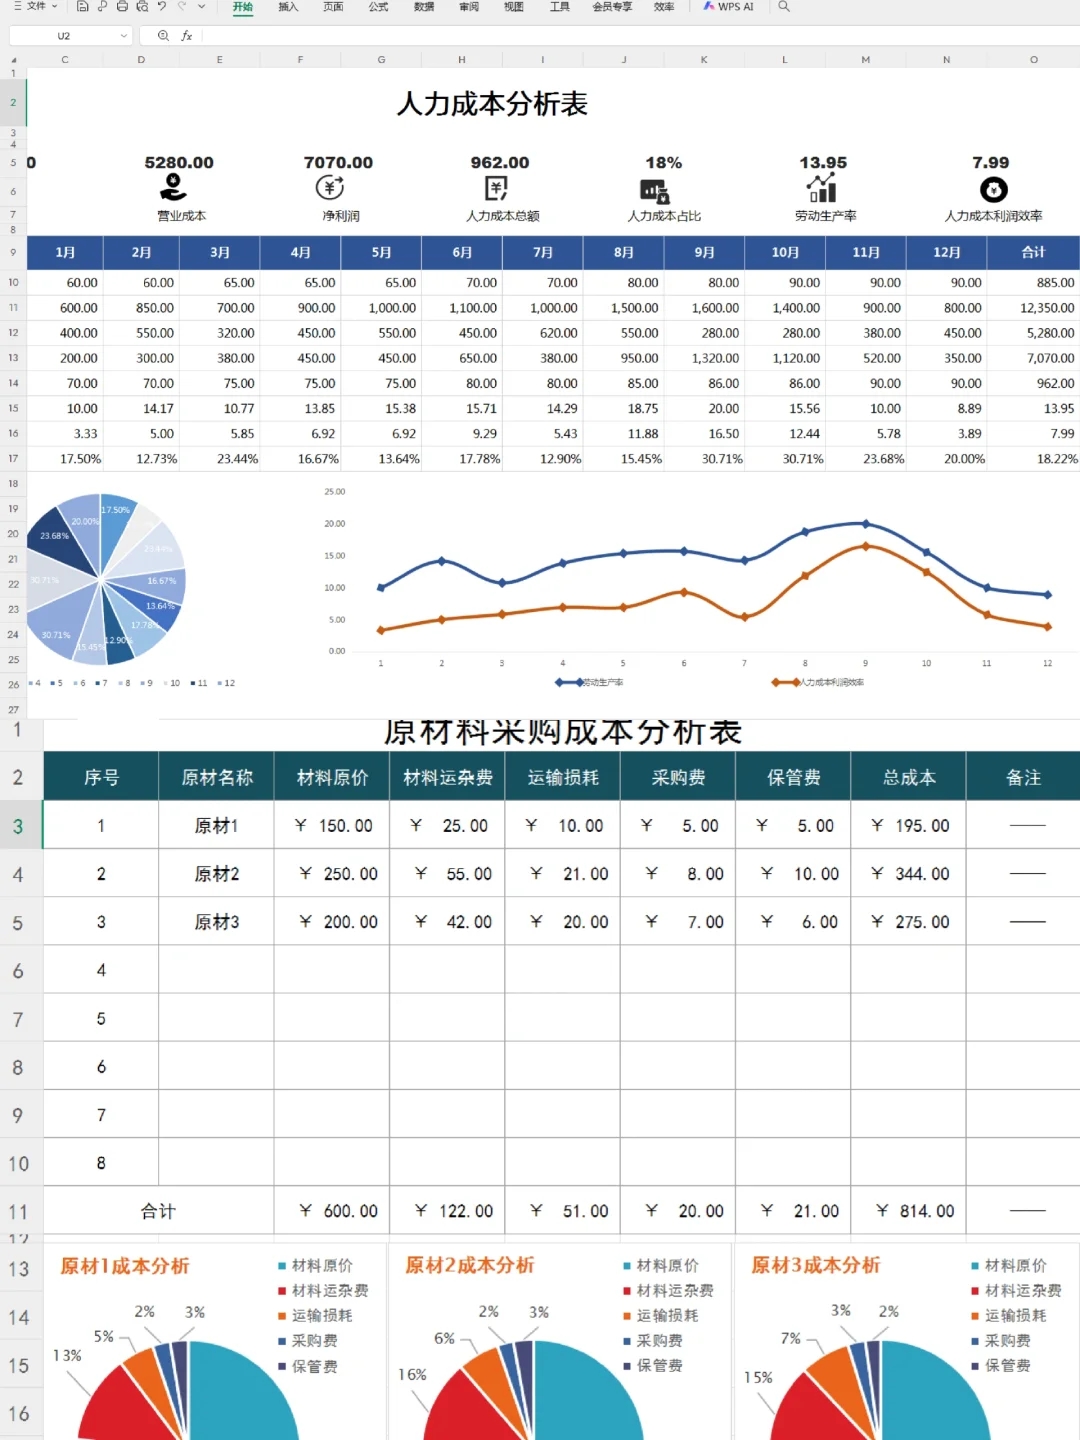The height and width of the screenshot is (1440, 1080).
Task: Expand the quick access toolbar dropdown
Action: [x=201, y=7]
